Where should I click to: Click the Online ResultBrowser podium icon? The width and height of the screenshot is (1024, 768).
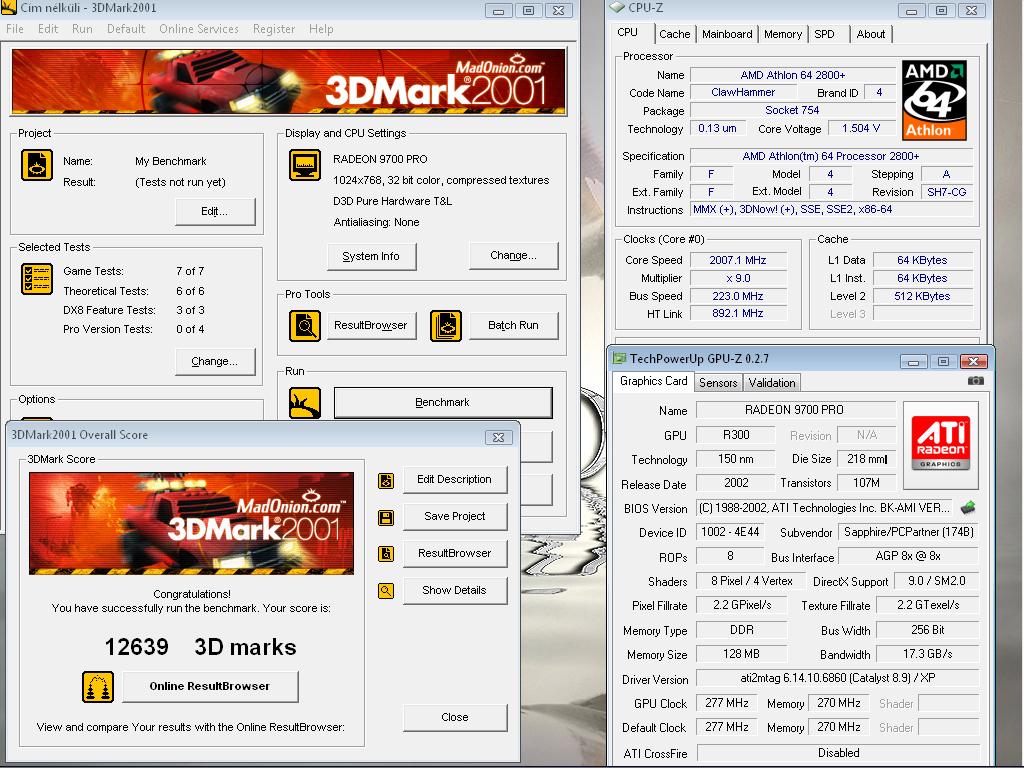[x=98, y=687]
